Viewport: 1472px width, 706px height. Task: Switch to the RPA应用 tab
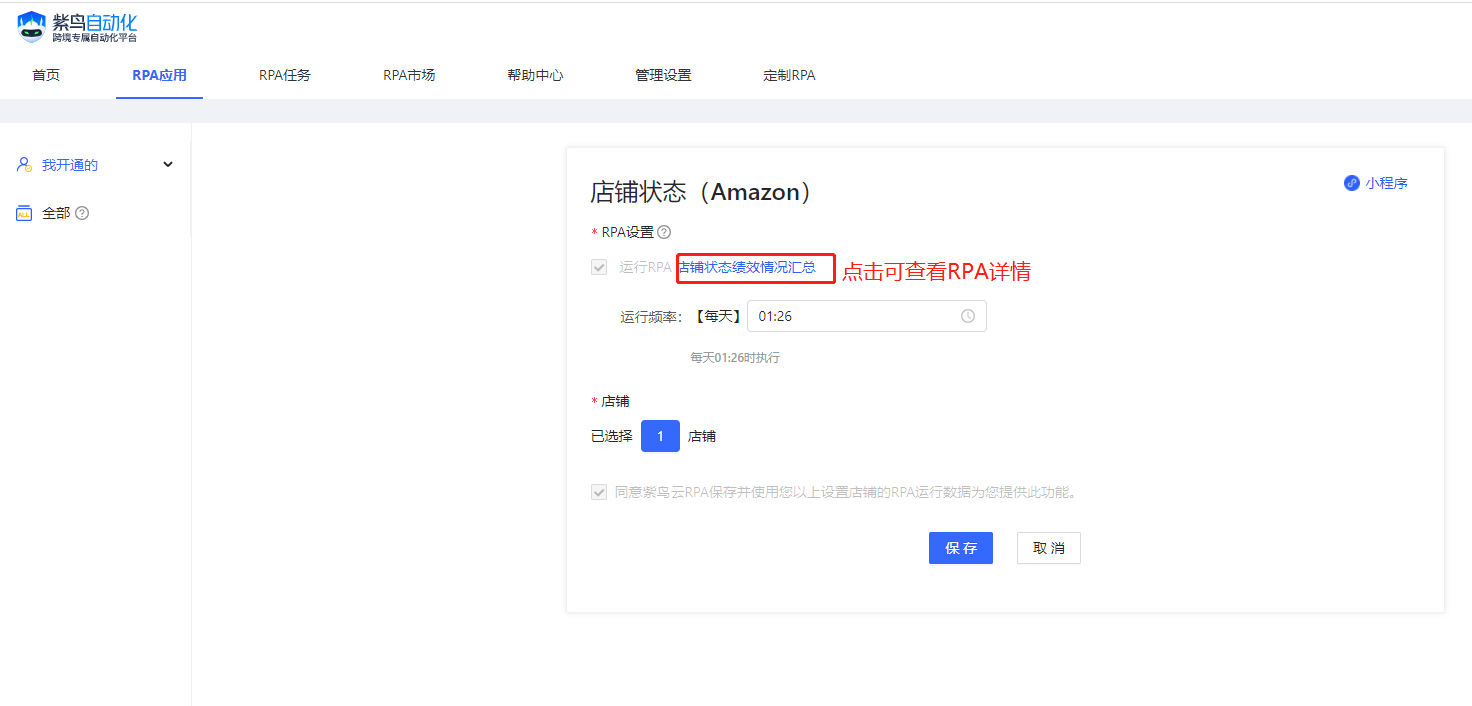(159, 75)
